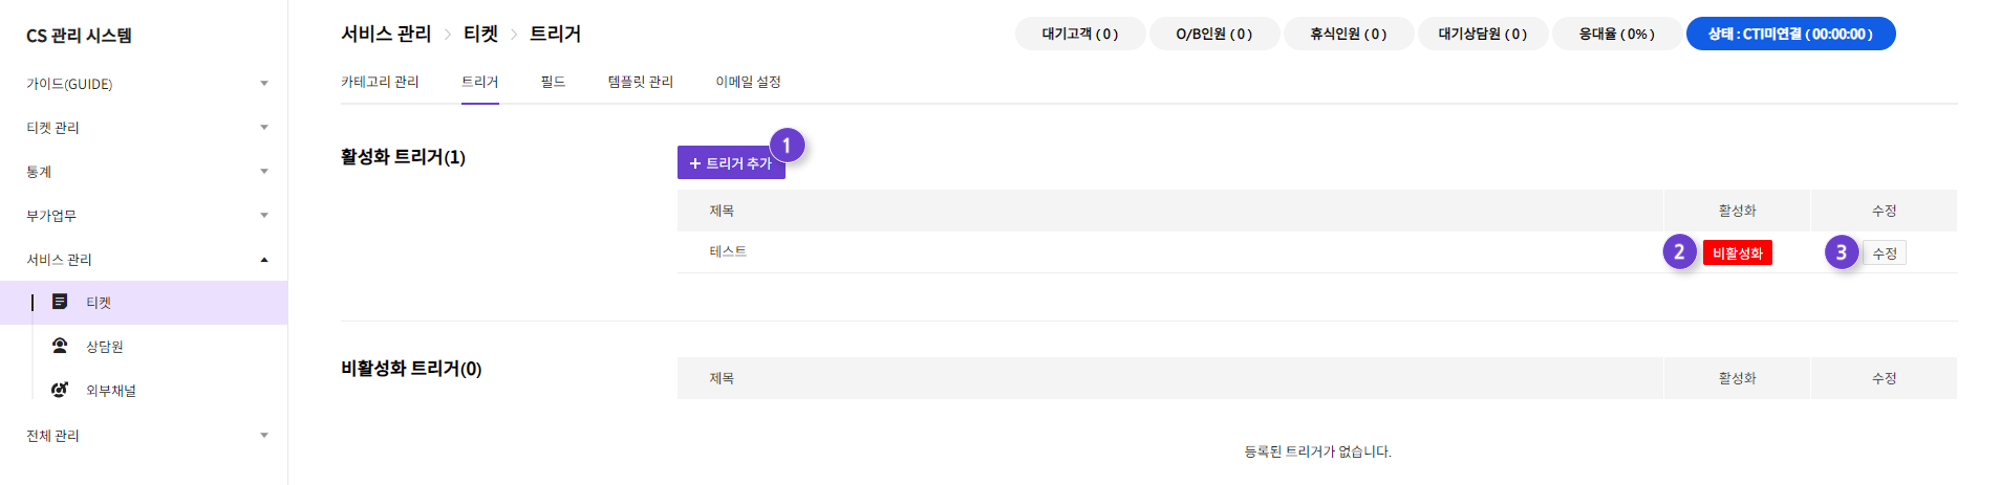Click the purple number 1 badge

pos(787,146)
